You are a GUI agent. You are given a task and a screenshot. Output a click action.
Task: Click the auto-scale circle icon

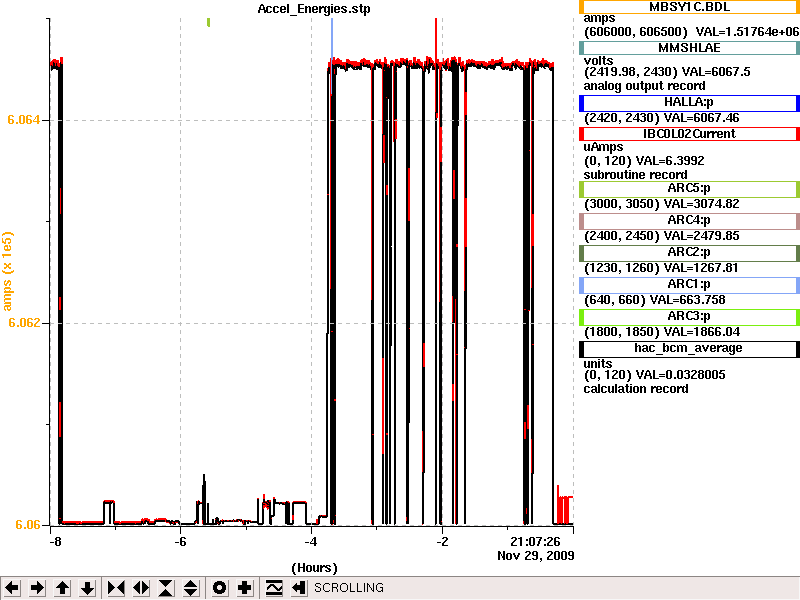coord(219,588)
